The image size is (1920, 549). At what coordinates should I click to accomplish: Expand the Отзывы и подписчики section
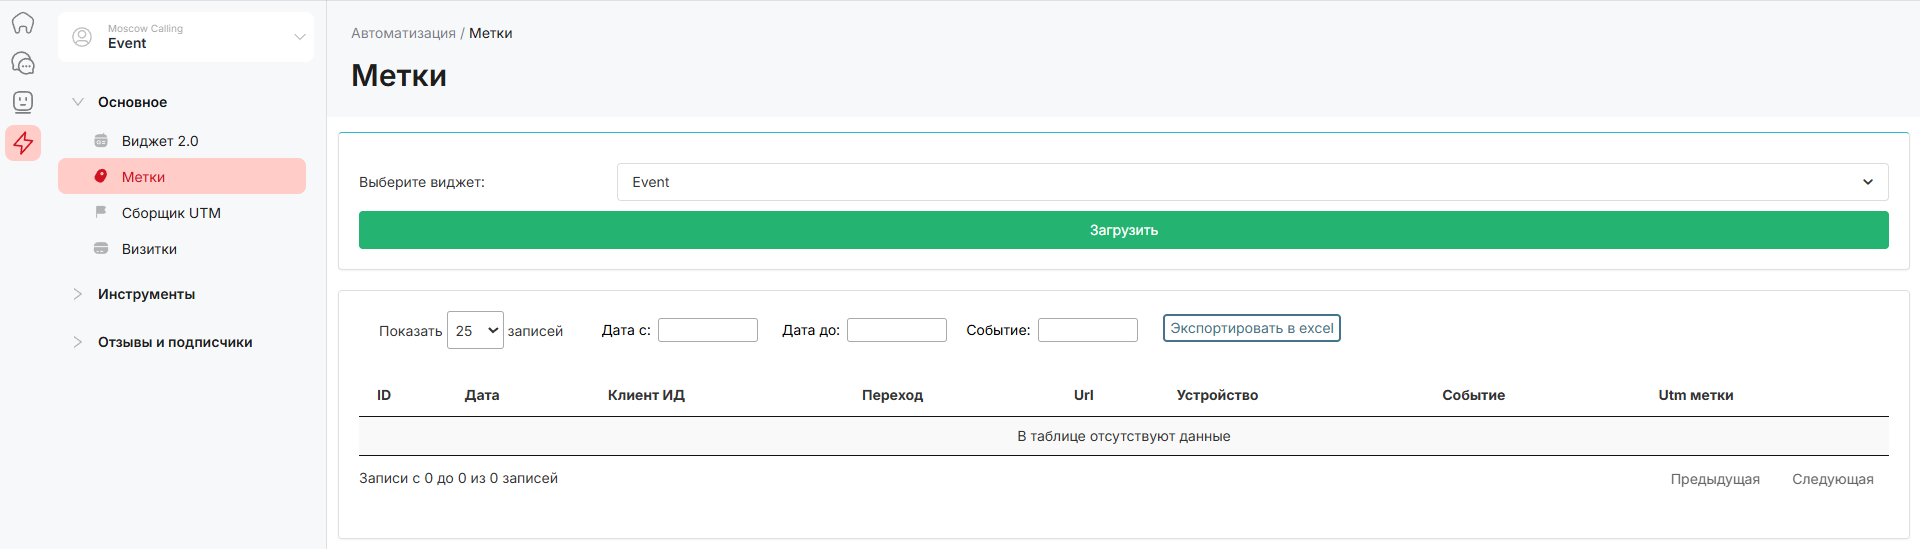coord(78,342)
